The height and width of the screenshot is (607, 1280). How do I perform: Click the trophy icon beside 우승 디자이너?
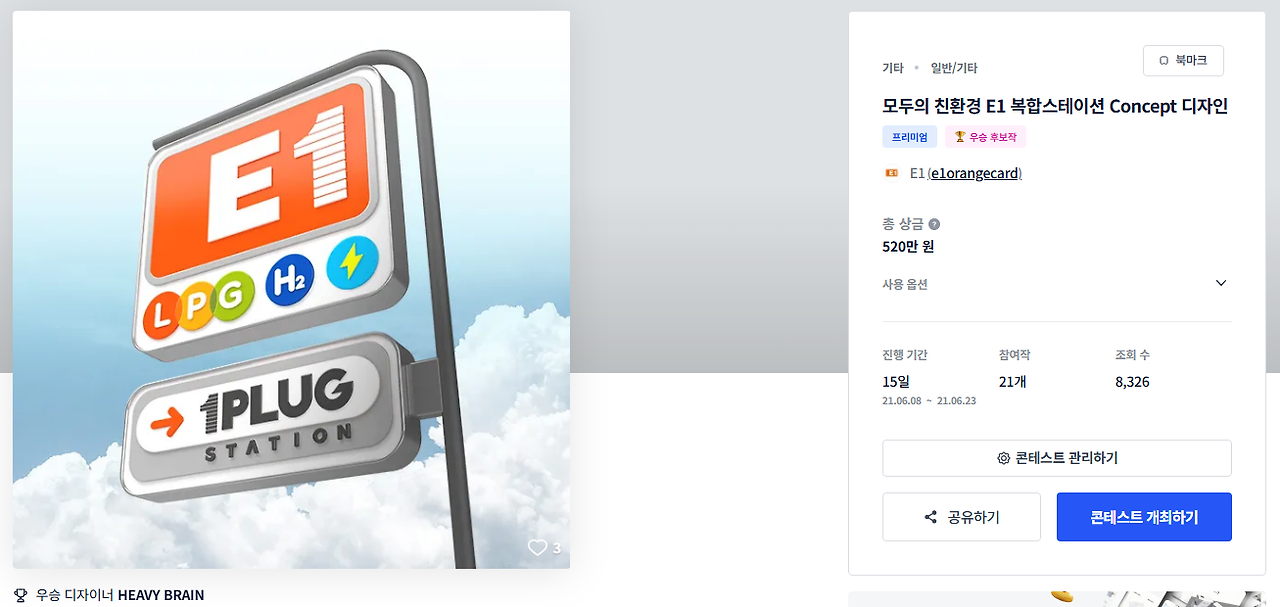pyautogui.click(x=21, y=595)
